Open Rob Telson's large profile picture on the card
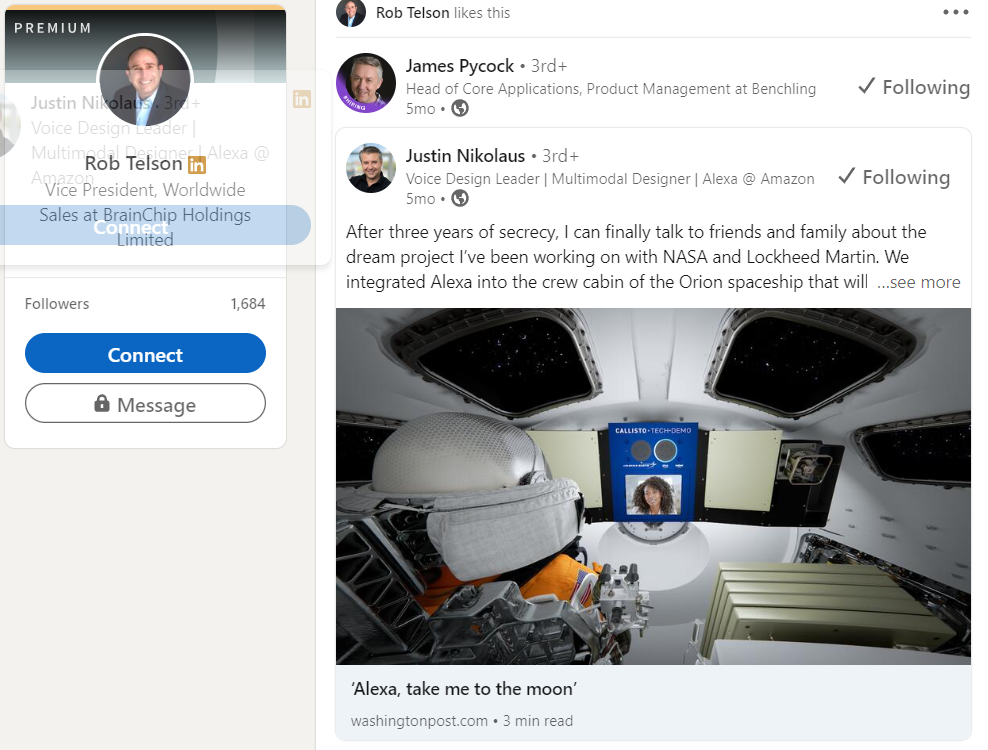 tap(145, 81)
